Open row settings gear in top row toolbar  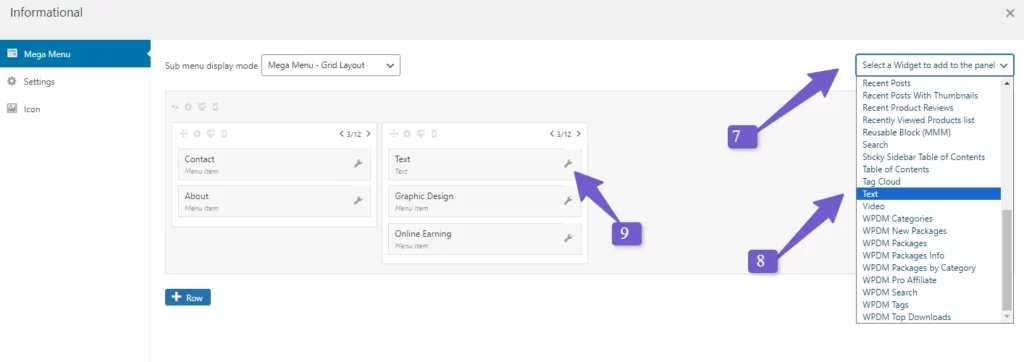coord(189,107)
